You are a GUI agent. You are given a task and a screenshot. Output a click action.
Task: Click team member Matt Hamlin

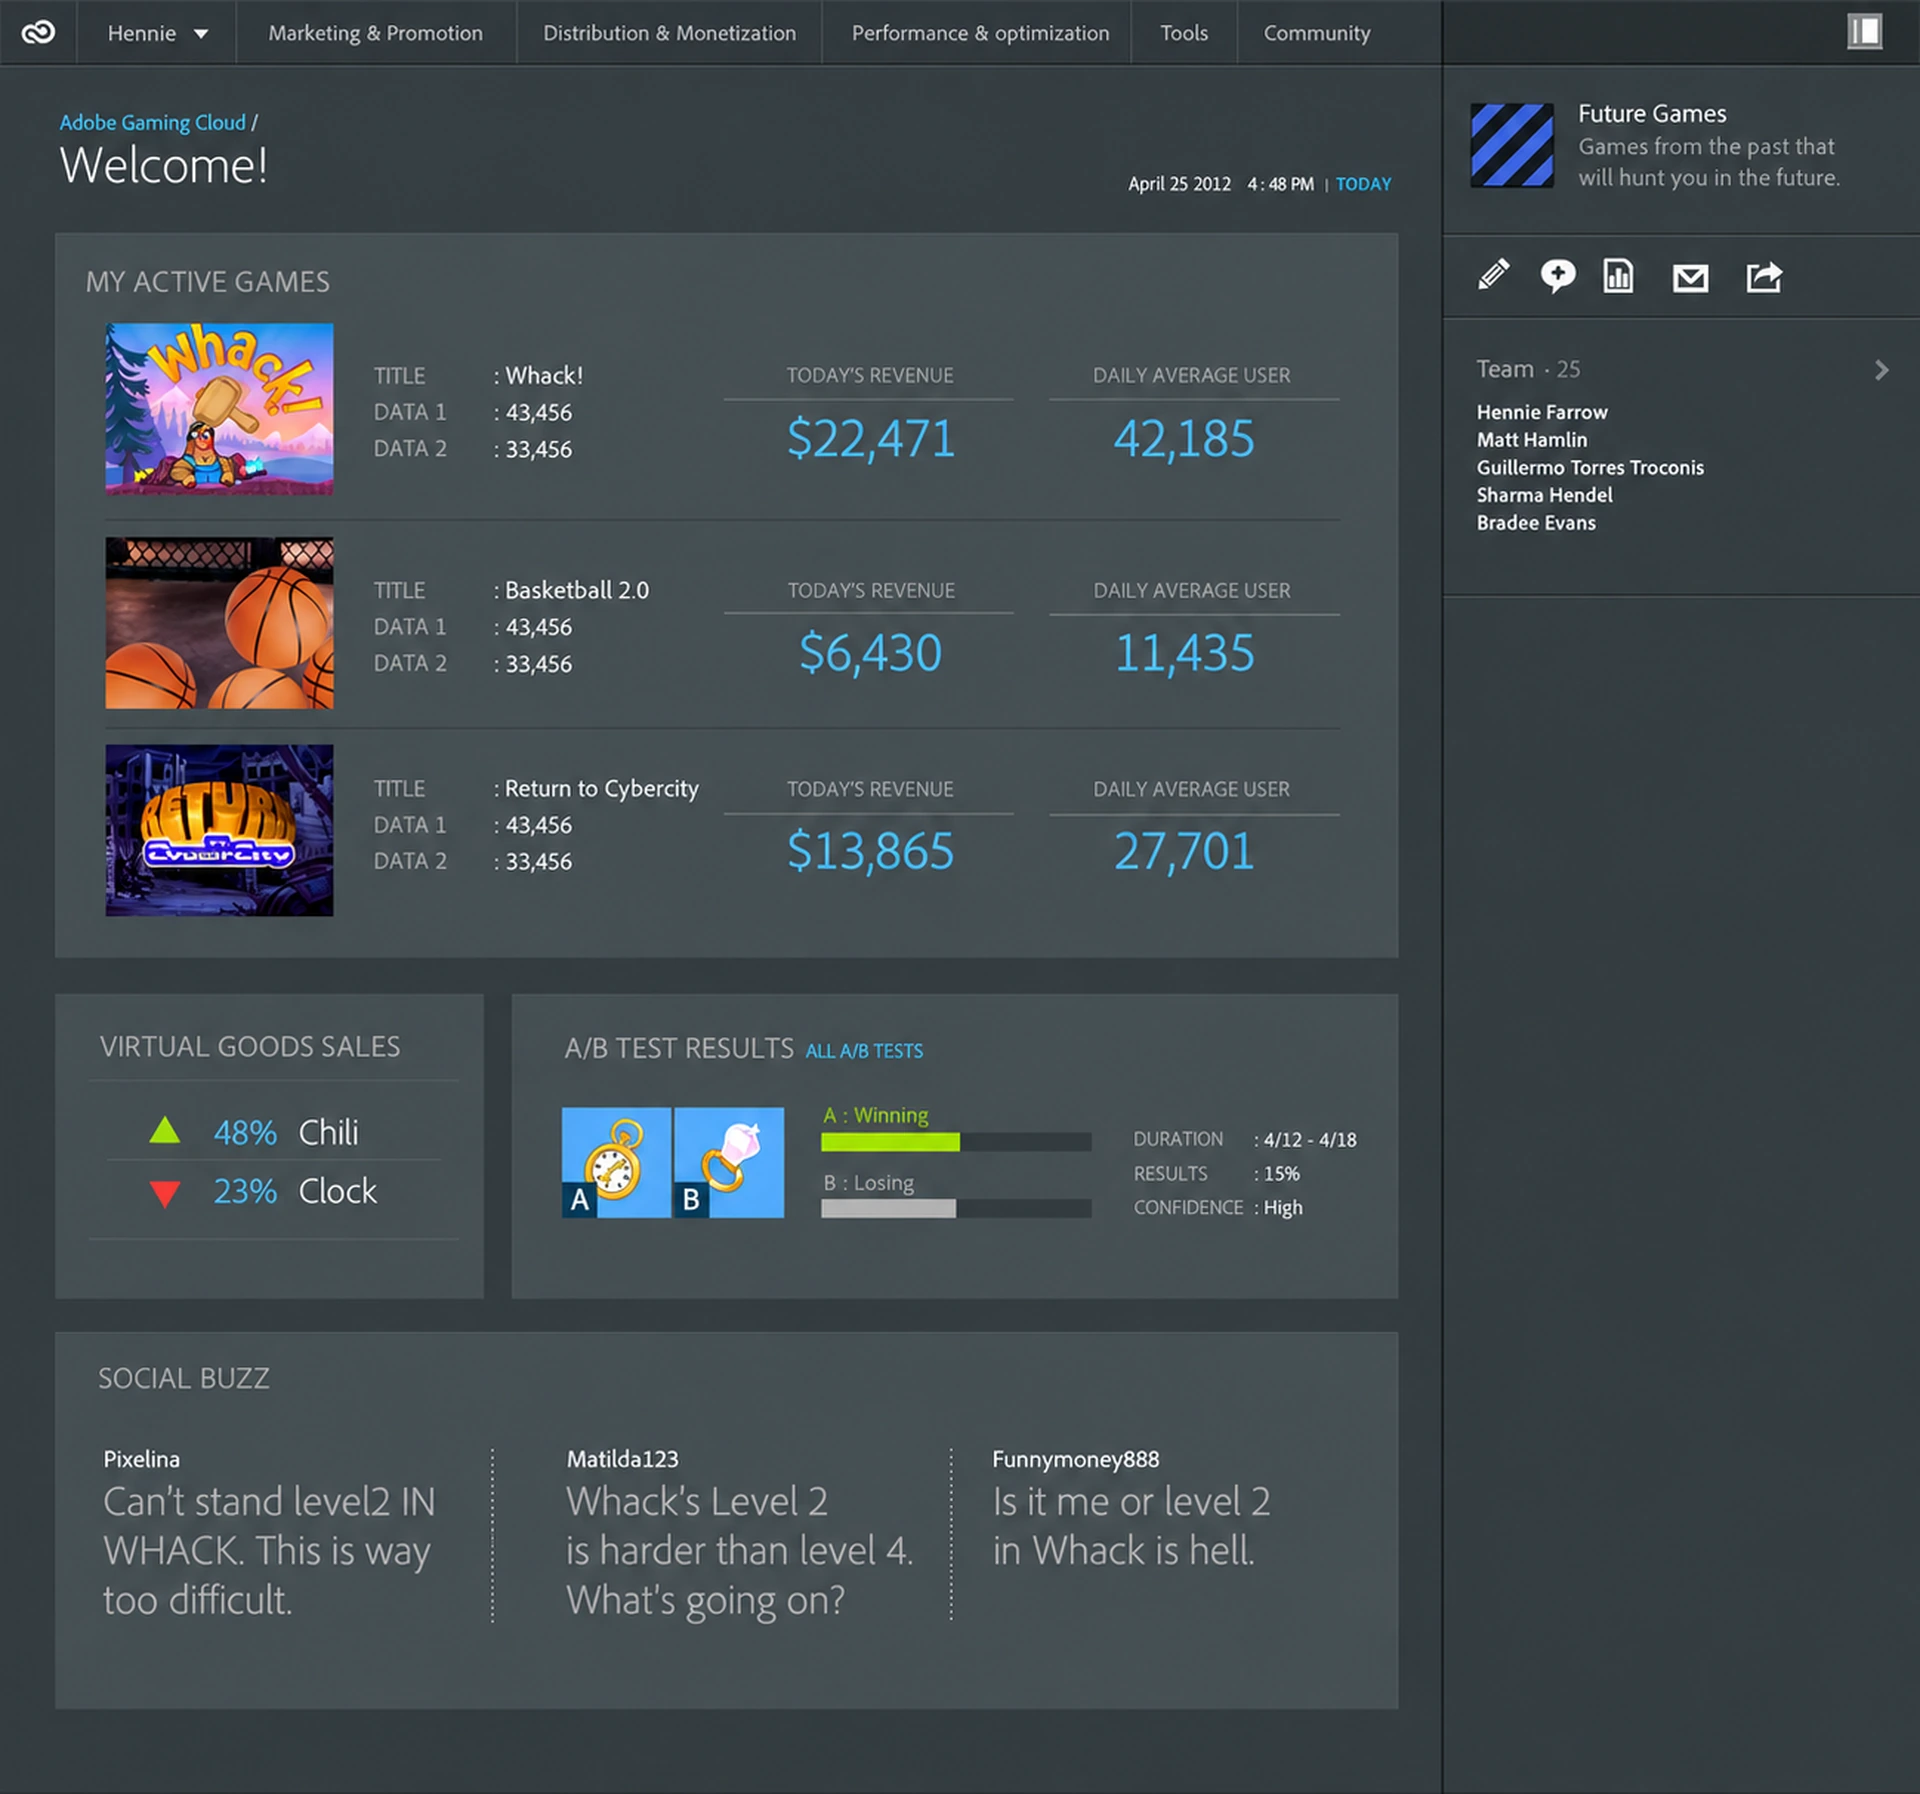[1531, 440]
